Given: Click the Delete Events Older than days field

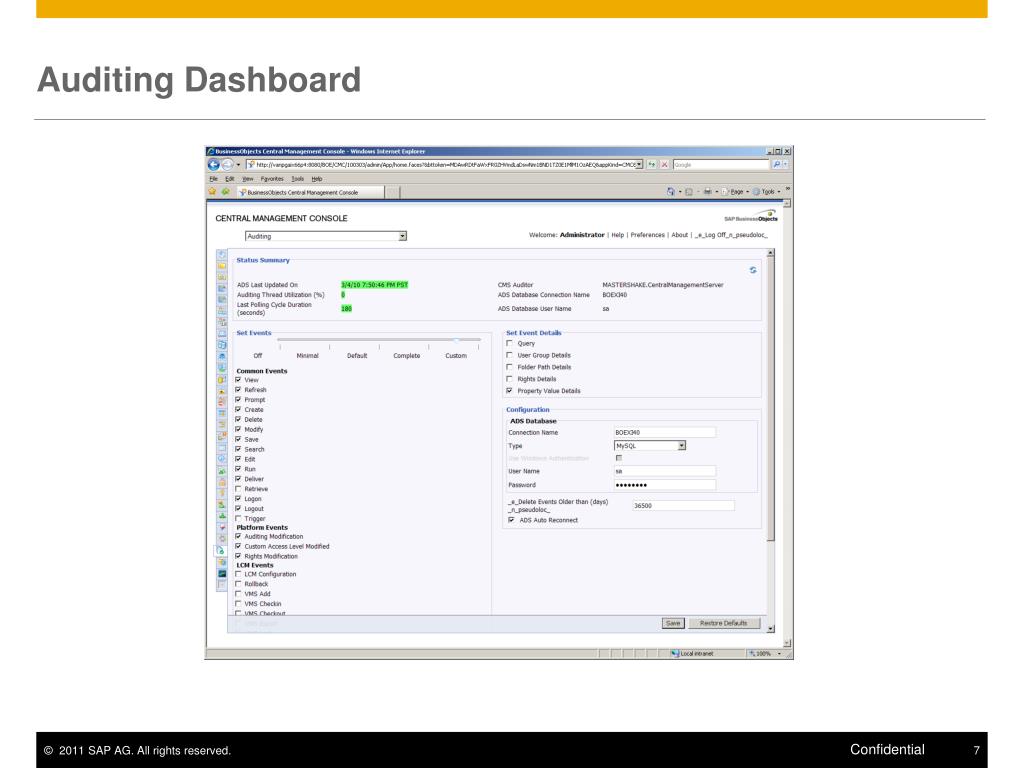Looking at the screenshot, I should (x=683, y=505).
